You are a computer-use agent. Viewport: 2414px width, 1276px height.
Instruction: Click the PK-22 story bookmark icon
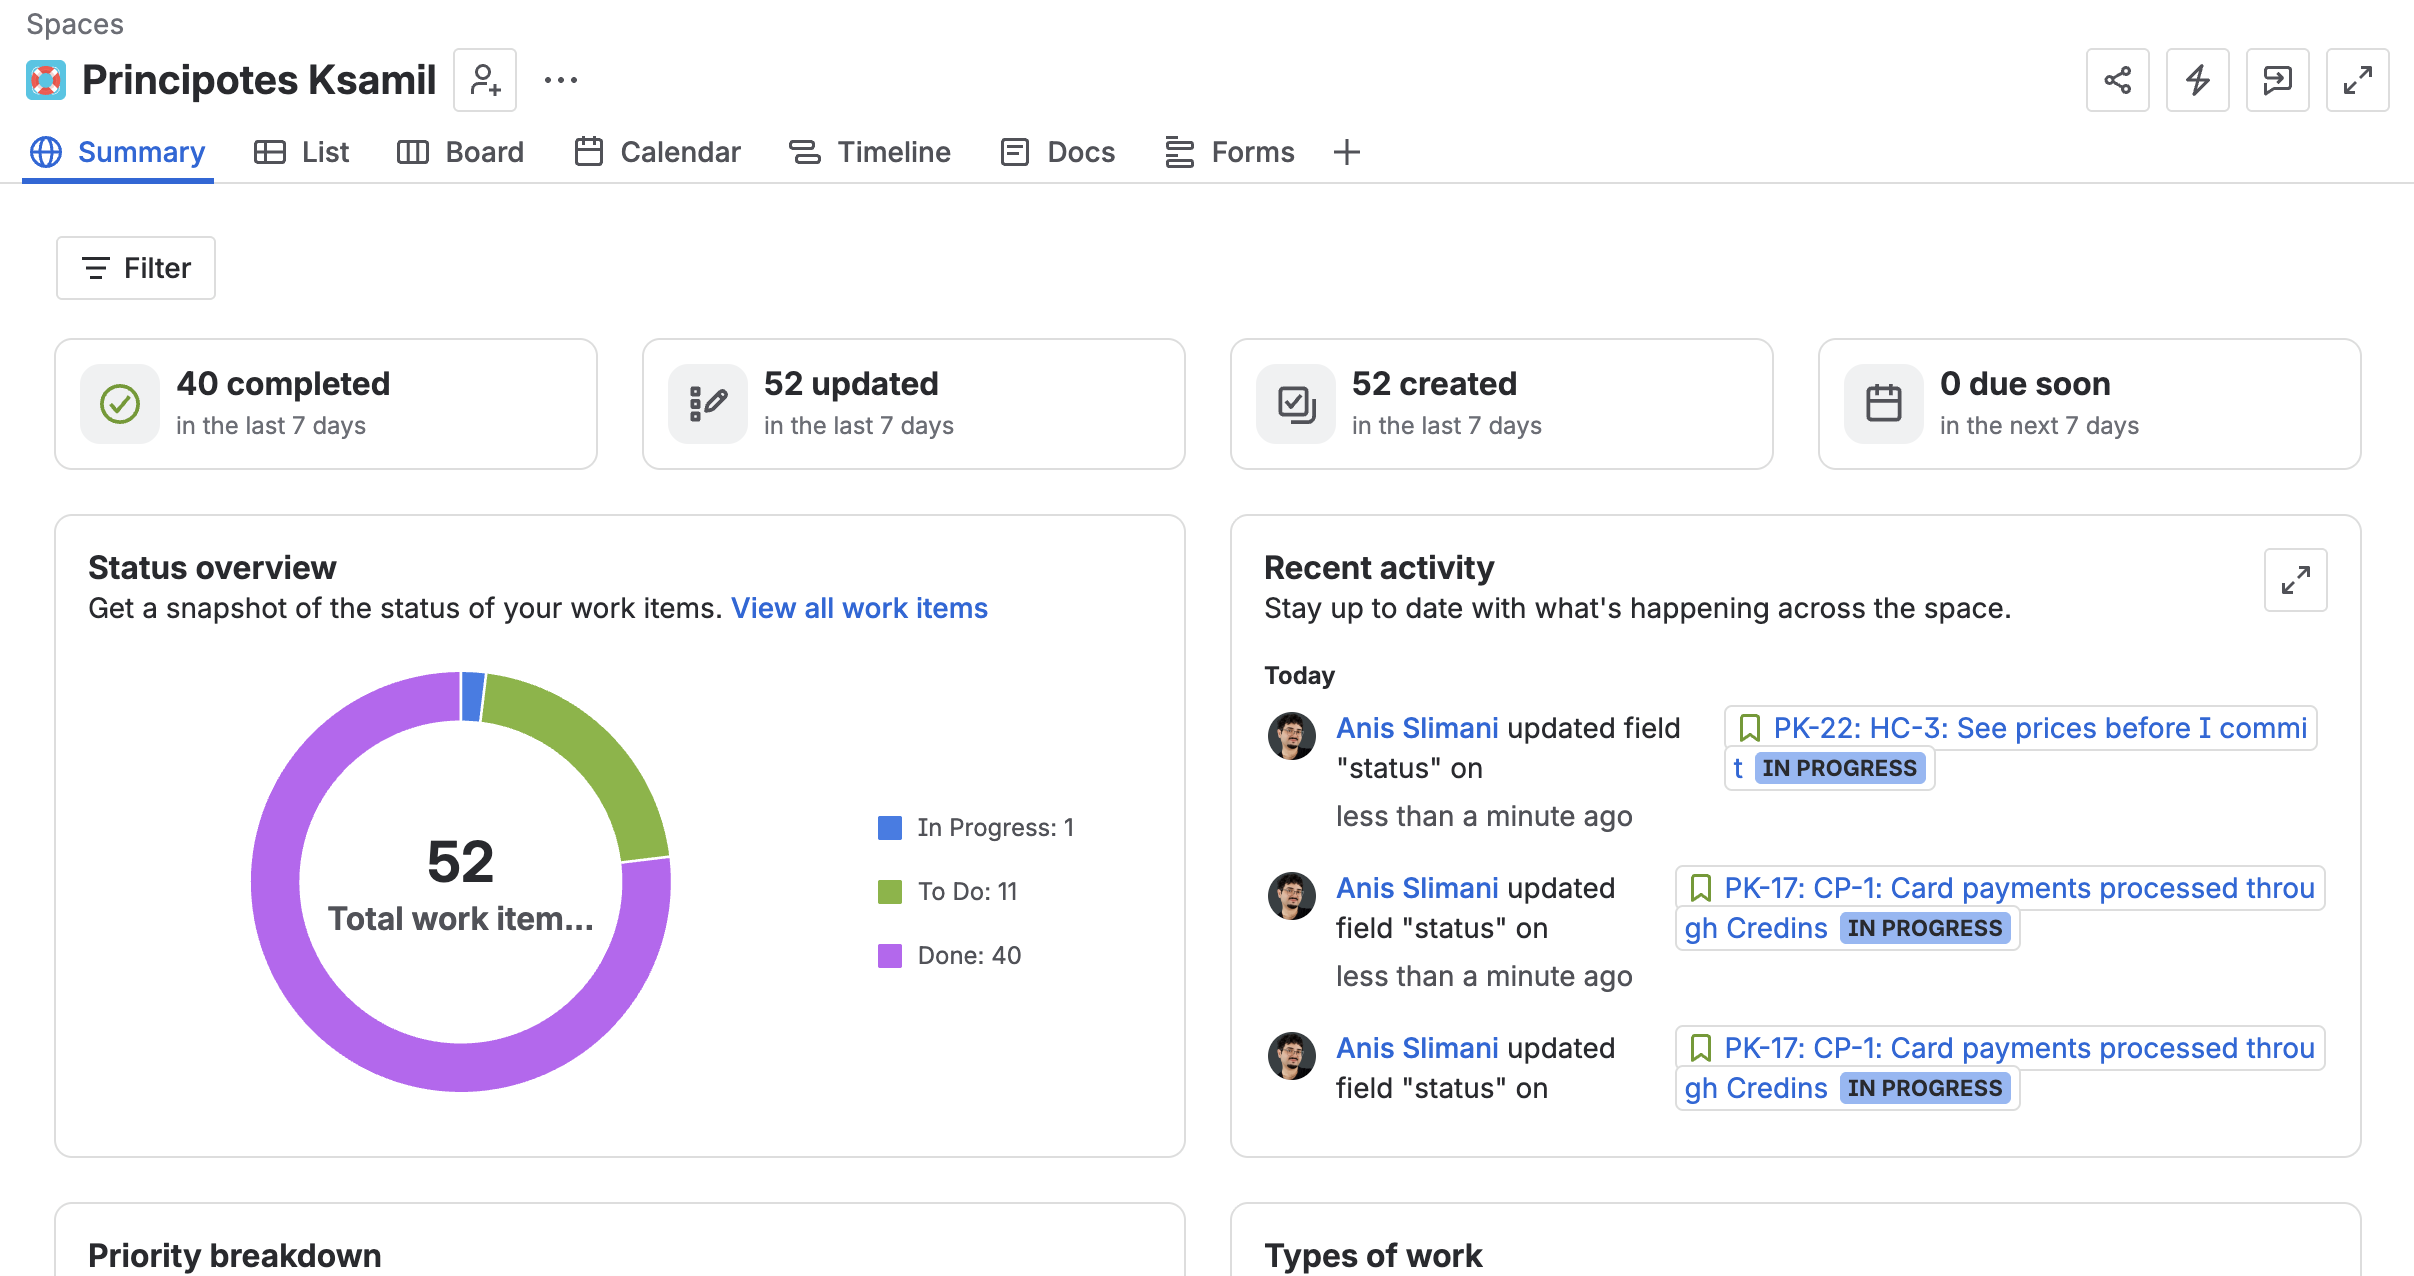point(1750,728)
